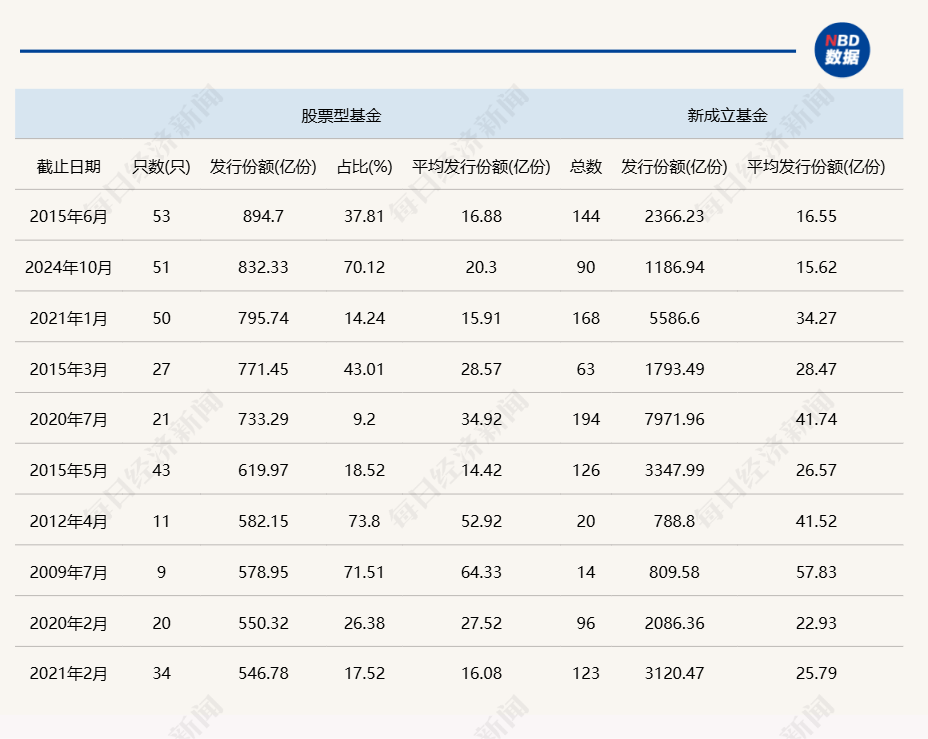Click the 795.74 issuance value

coord(263,318)
